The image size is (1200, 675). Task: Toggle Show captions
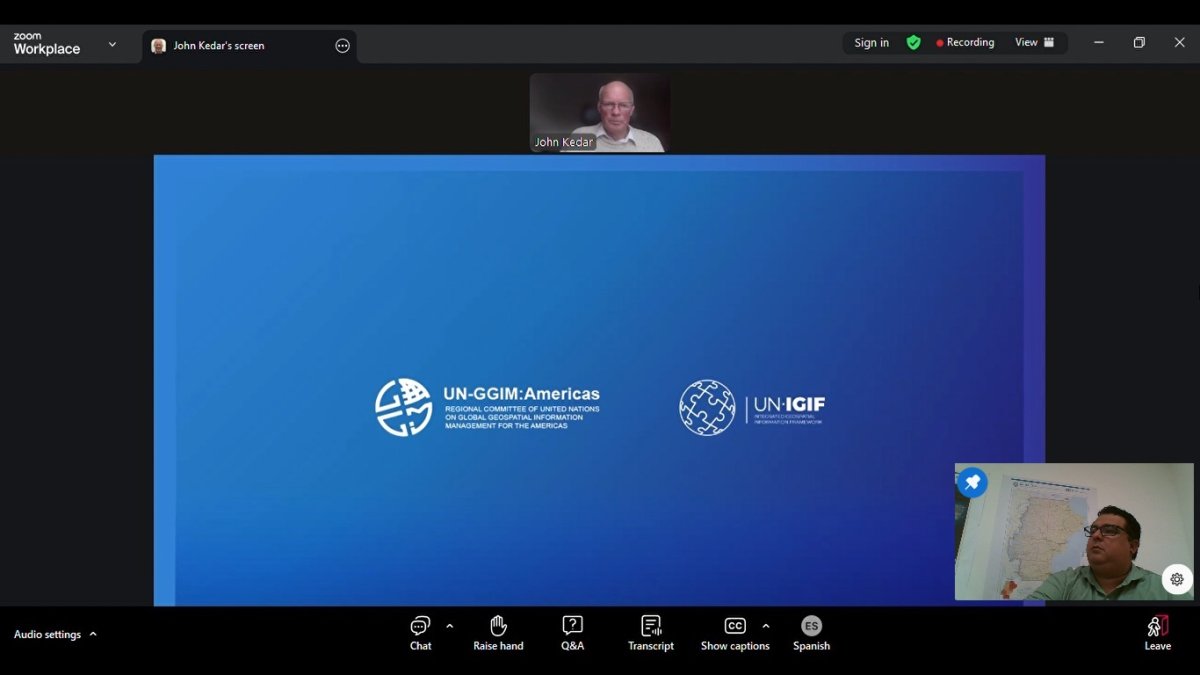[x=735, y=633]
